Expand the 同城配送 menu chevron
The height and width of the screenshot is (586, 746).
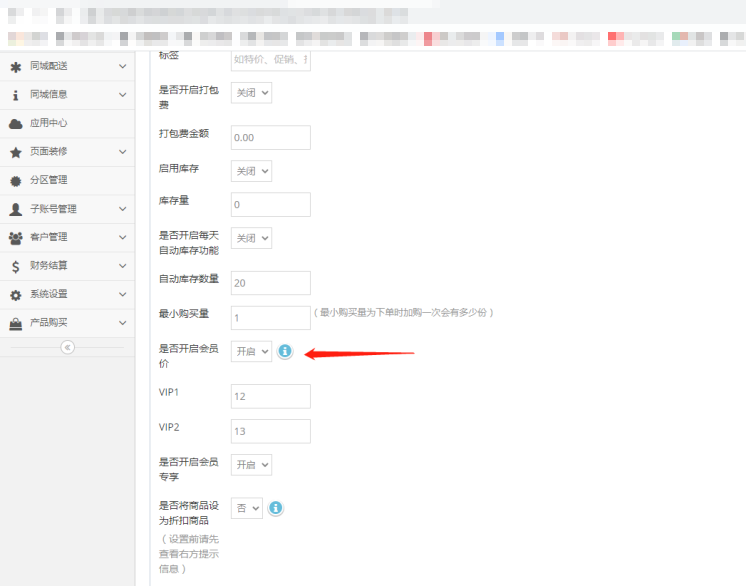(123, 66)
